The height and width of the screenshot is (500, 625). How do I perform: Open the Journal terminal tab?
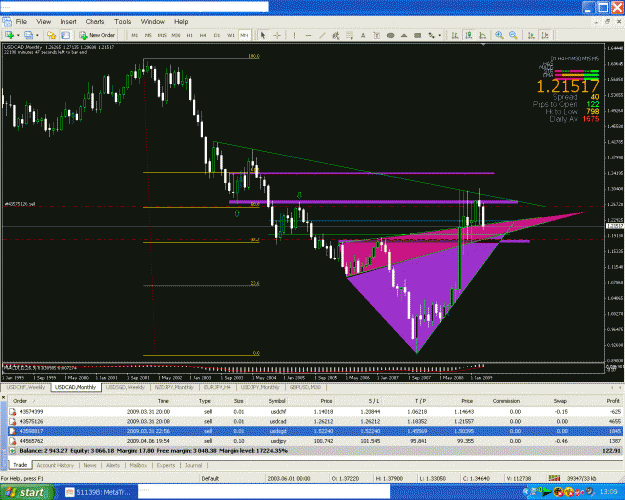pos(193,465)
